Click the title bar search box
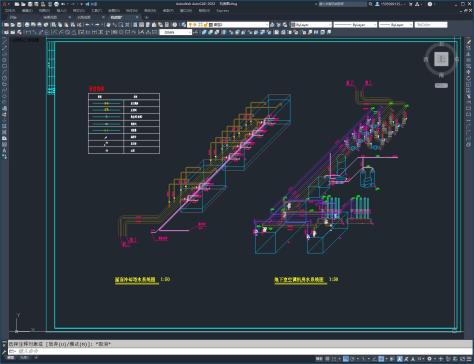 click(342, 4)
